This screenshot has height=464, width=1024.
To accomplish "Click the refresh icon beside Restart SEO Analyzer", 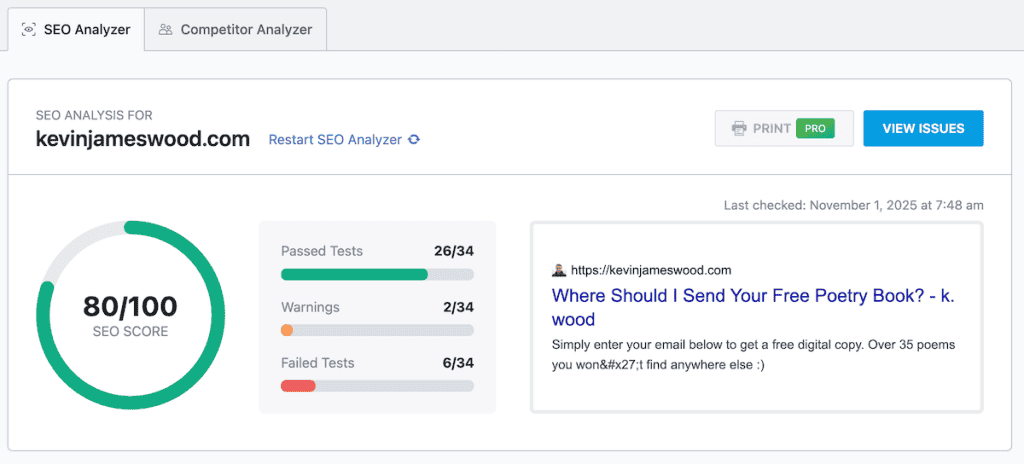I will pos(413,140).
